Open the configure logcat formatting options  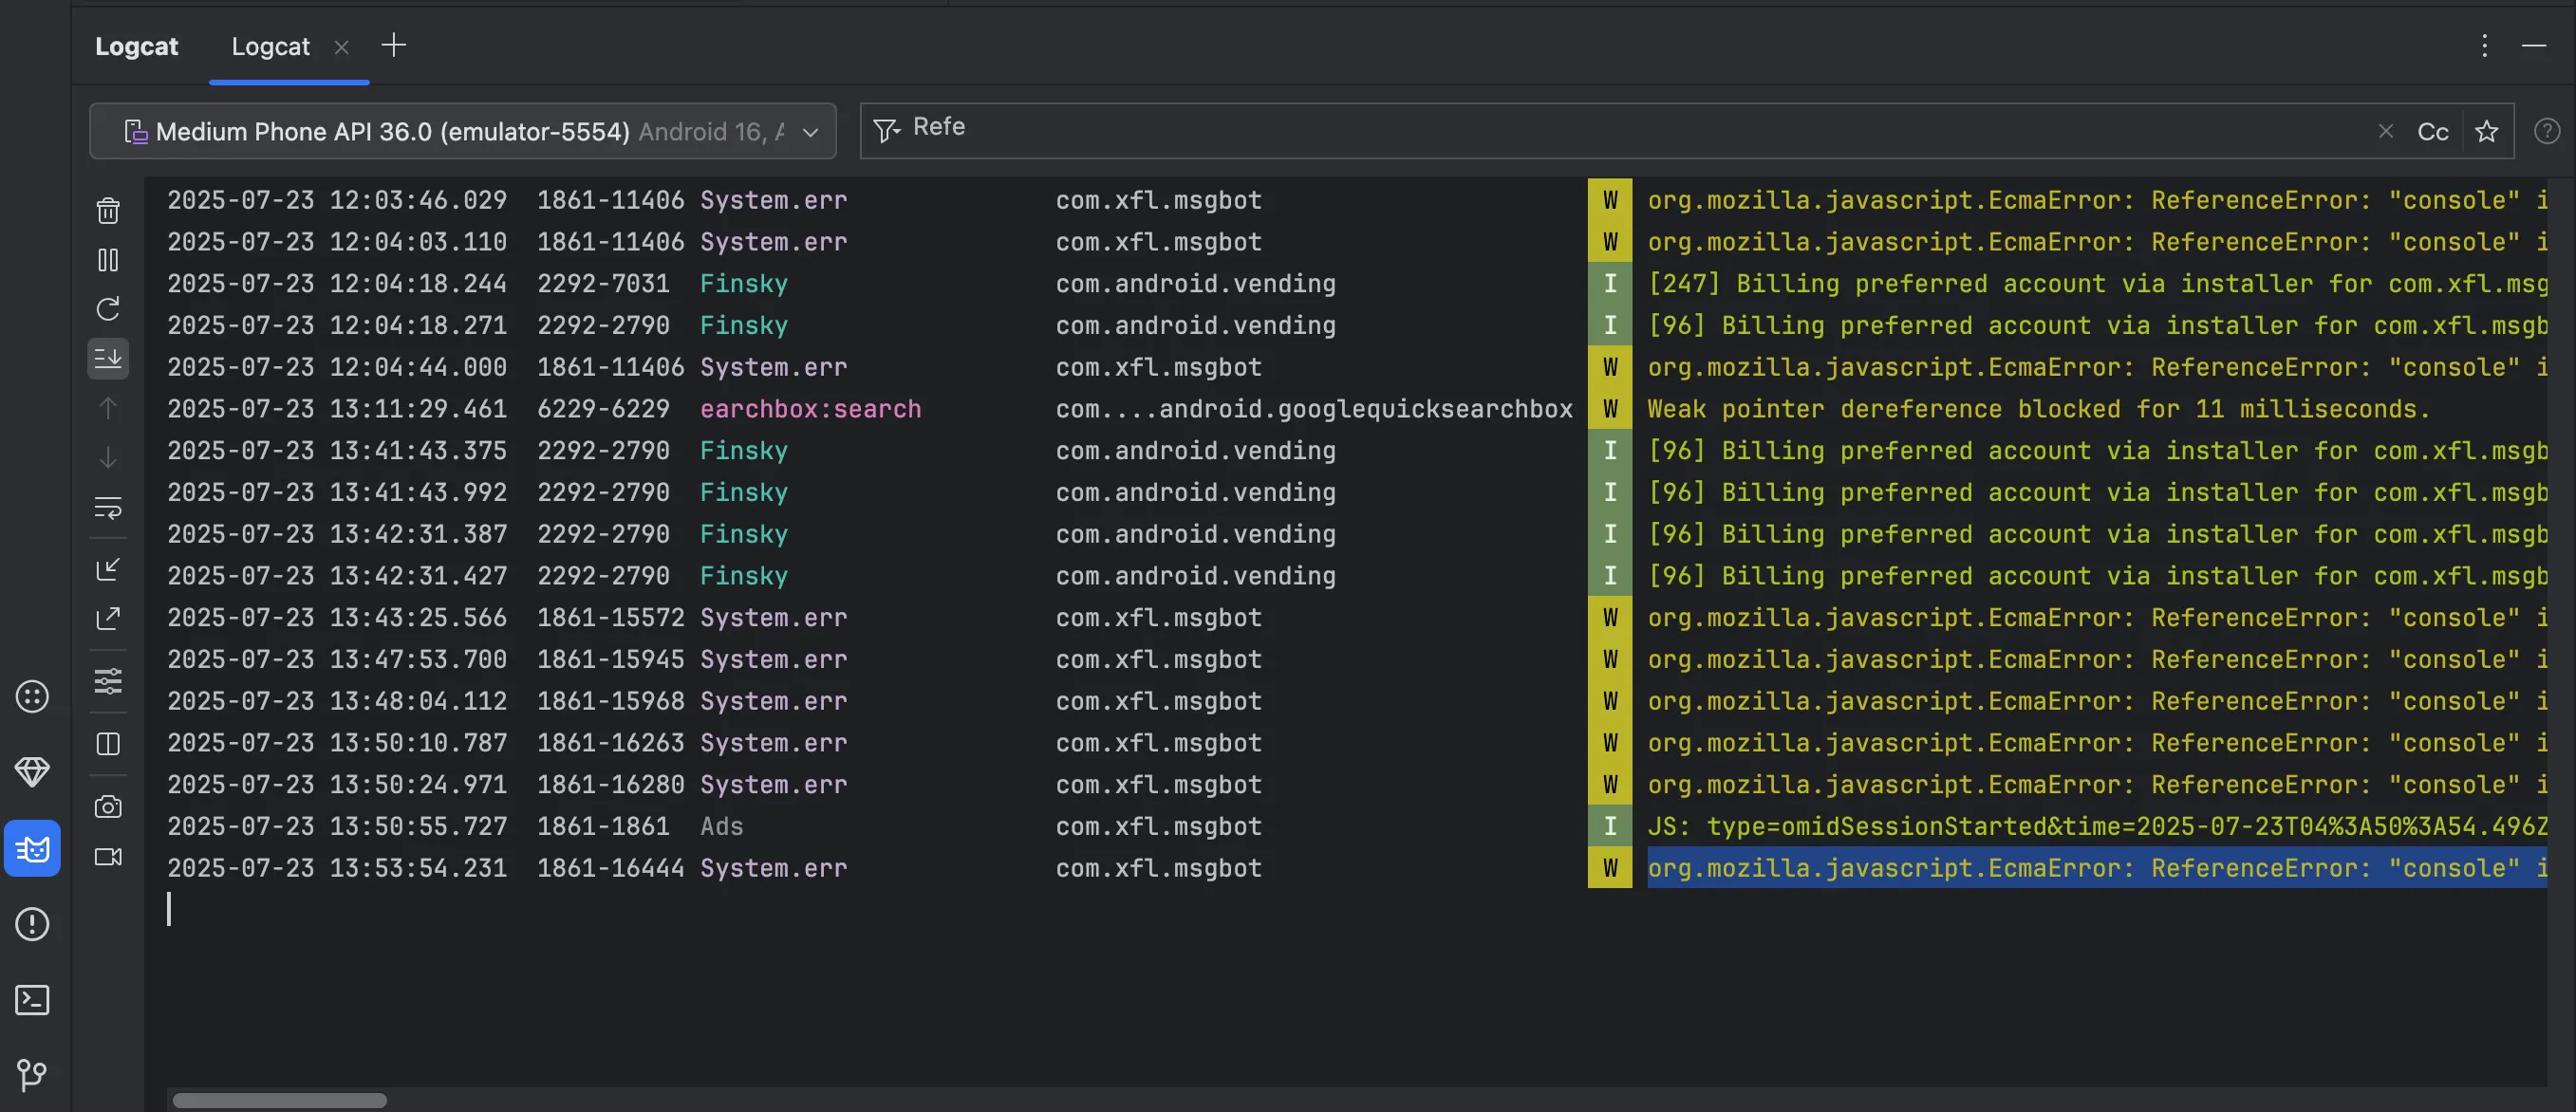point(108,682)
